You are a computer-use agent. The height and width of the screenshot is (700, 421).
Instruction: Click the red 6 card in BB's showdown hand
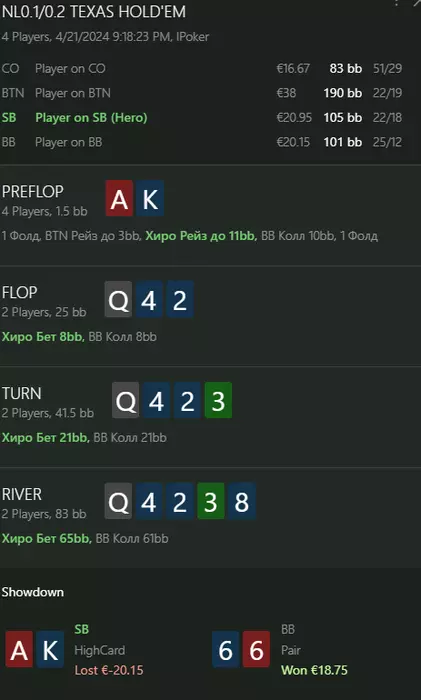click(256, 650)
